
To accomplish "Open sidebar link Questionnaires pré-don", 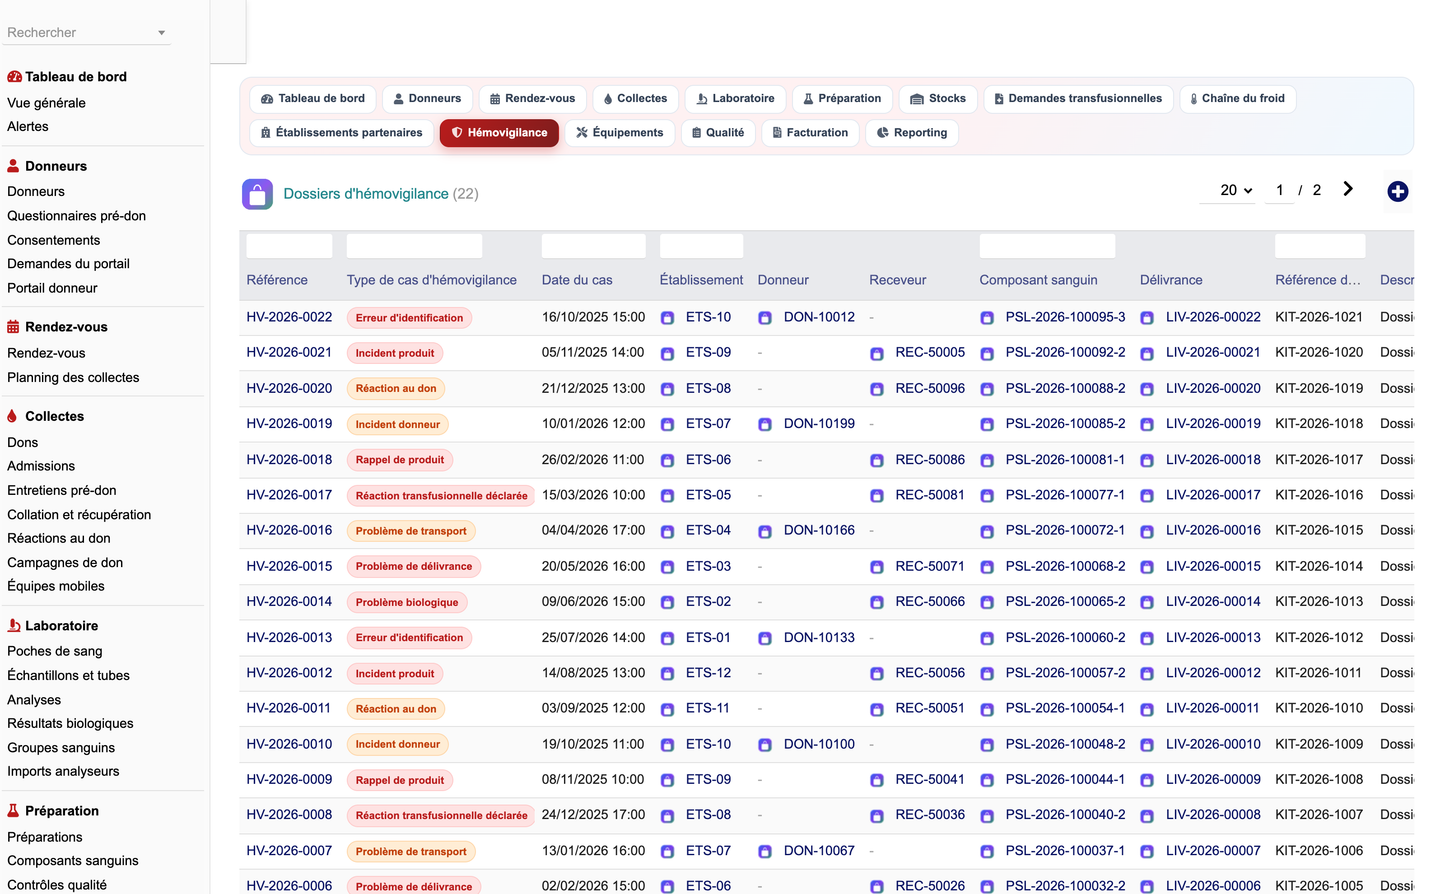I will [x=76, y=216].
